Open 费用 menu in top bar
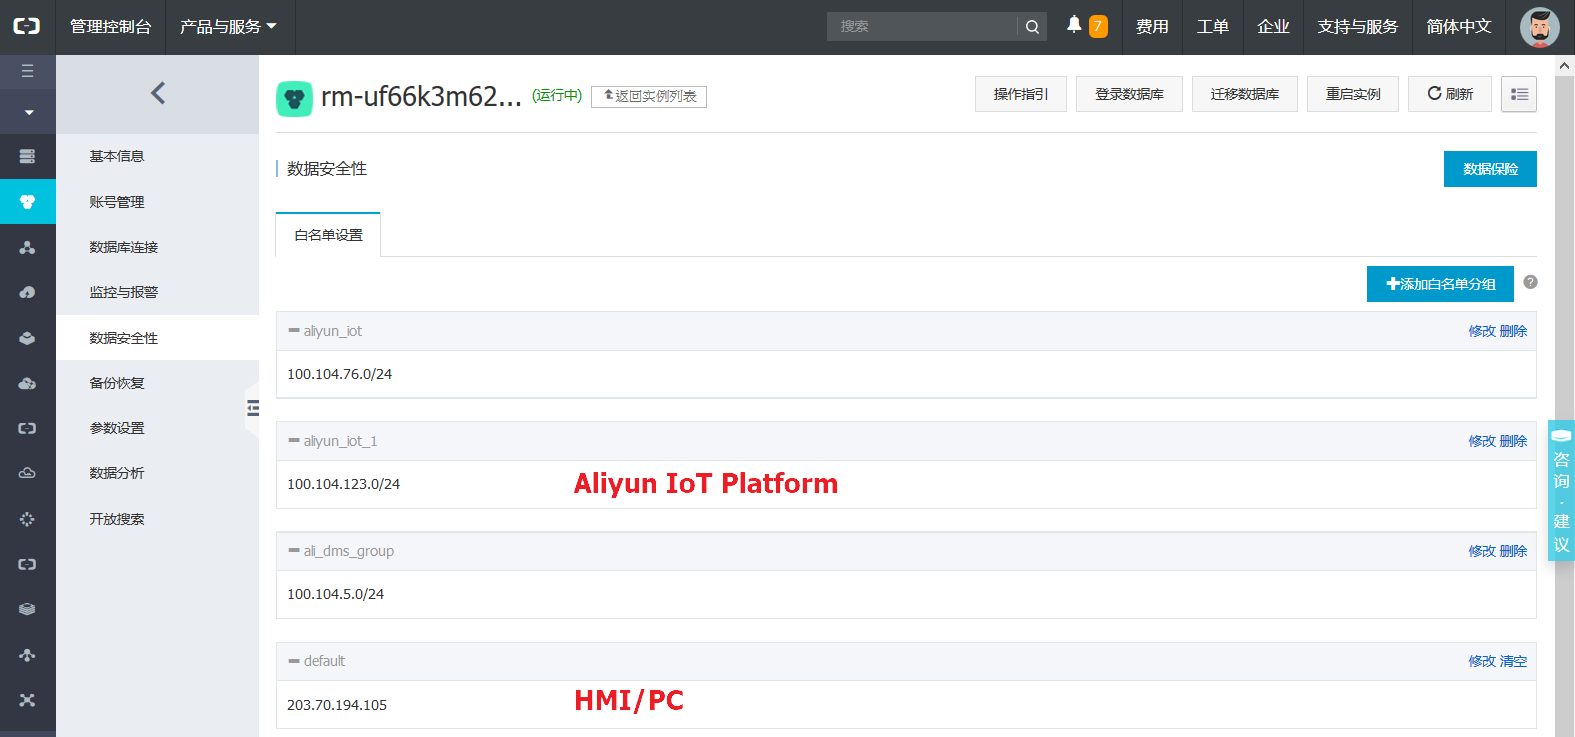 [x=1152, y=27]
